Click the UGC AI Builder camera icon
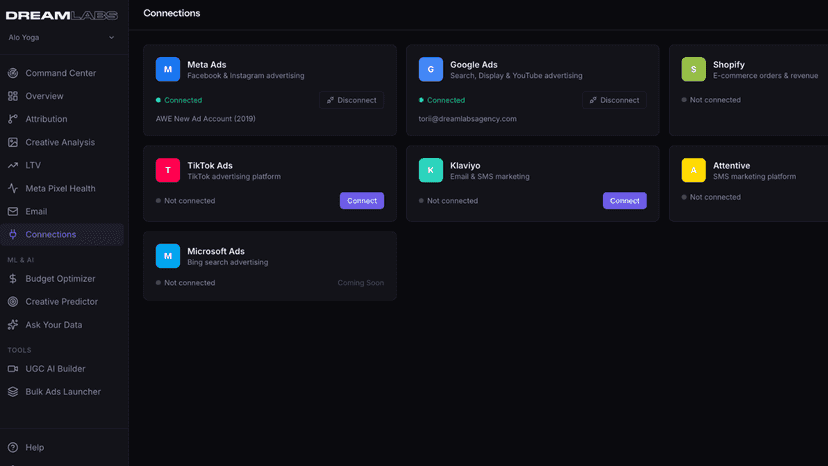Viewport: 828px width, 466px height. coord(13,369)
